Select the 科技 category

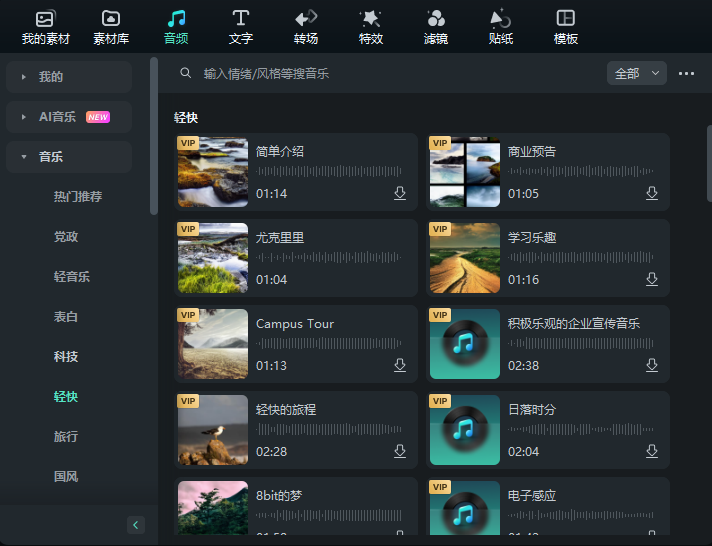click(x=66, y=357)
